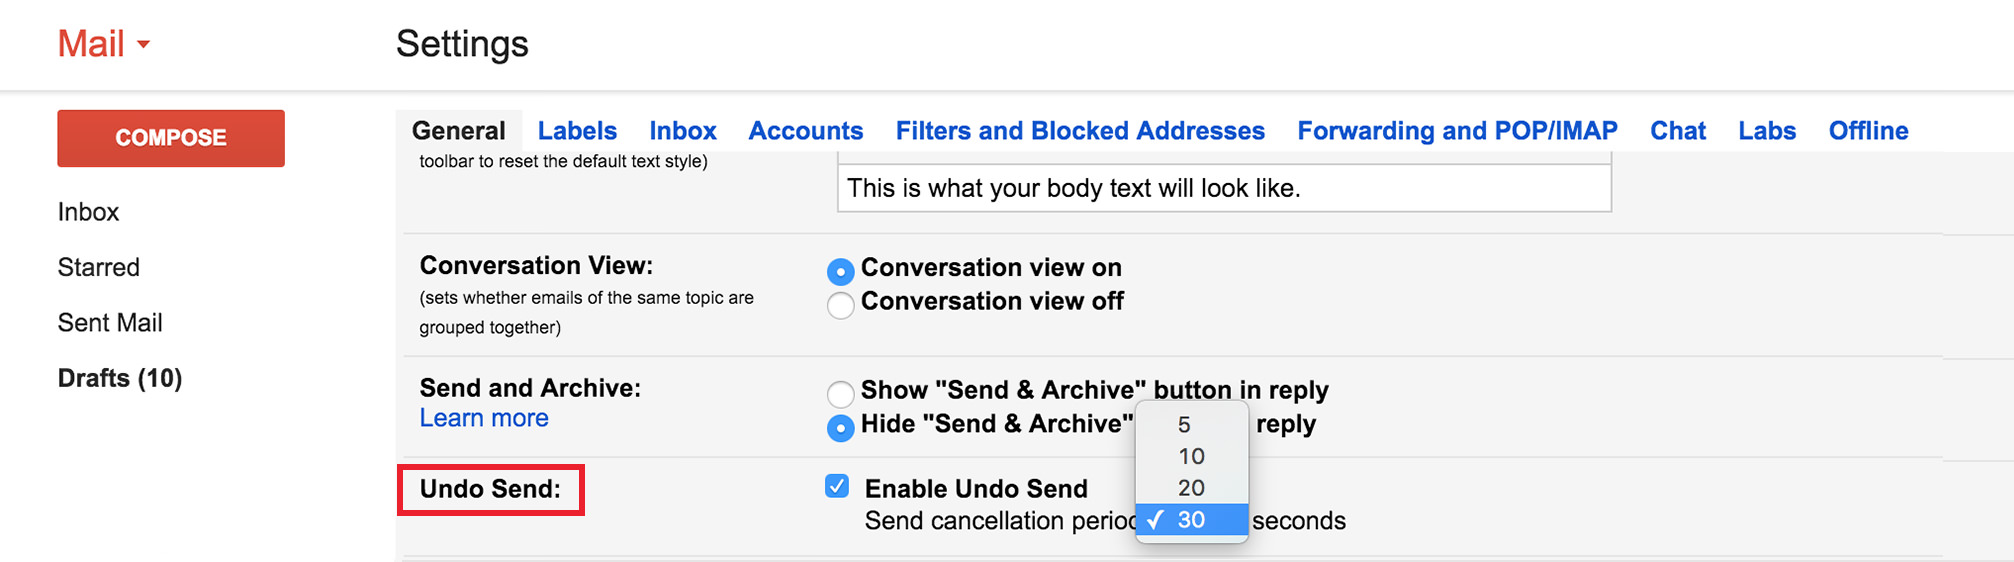Click the "Send cancellation period" text
Screen dimensions: 2014x562
[1000, 521]
